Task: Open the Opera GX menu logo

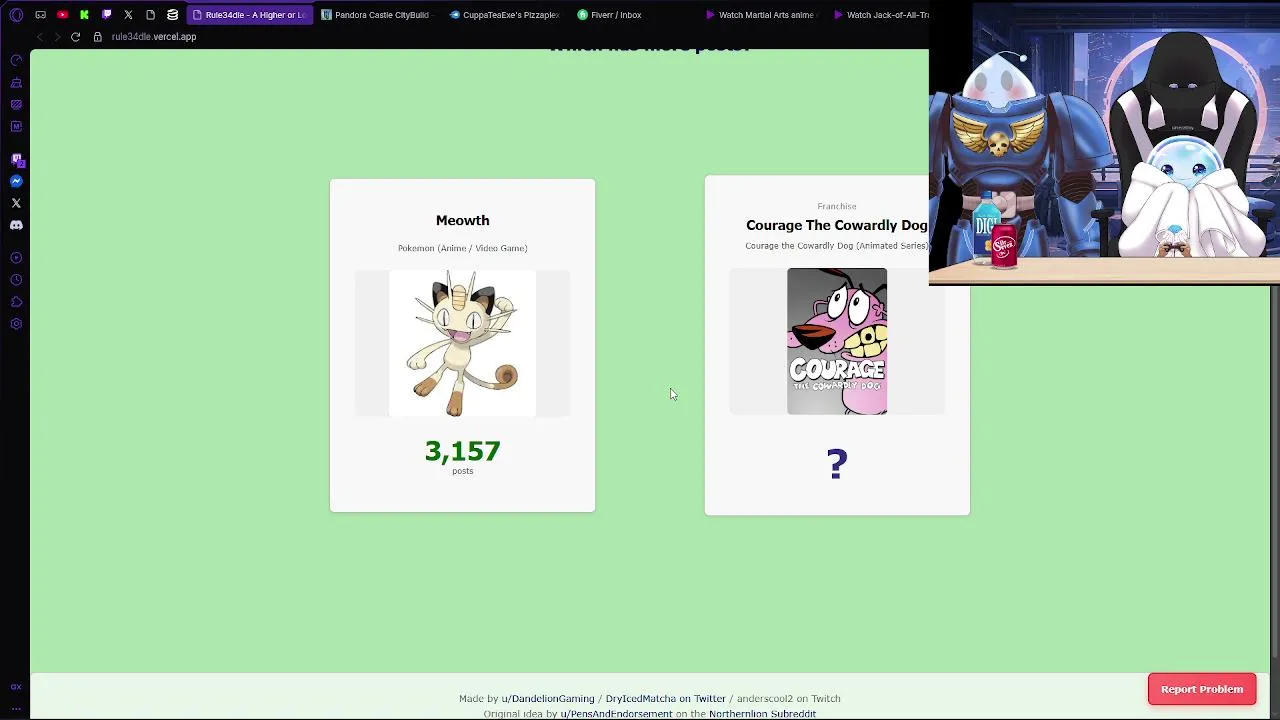Action: [16, 15]
